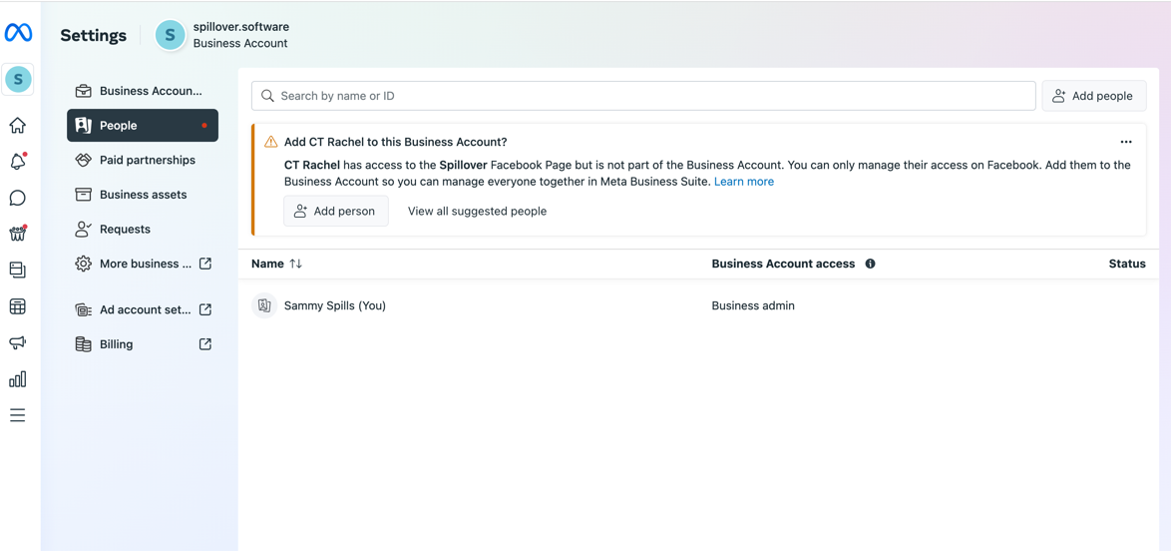Click spillover.software avatar in header
1176x556 pixels.
(x=170, y=35)
